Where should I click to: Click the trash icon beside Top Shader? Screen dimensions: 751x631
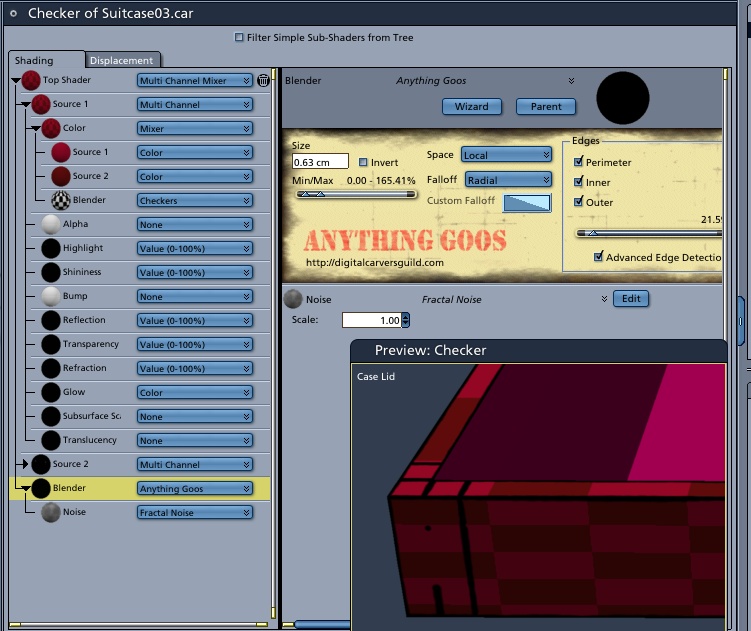click(263, 80)
